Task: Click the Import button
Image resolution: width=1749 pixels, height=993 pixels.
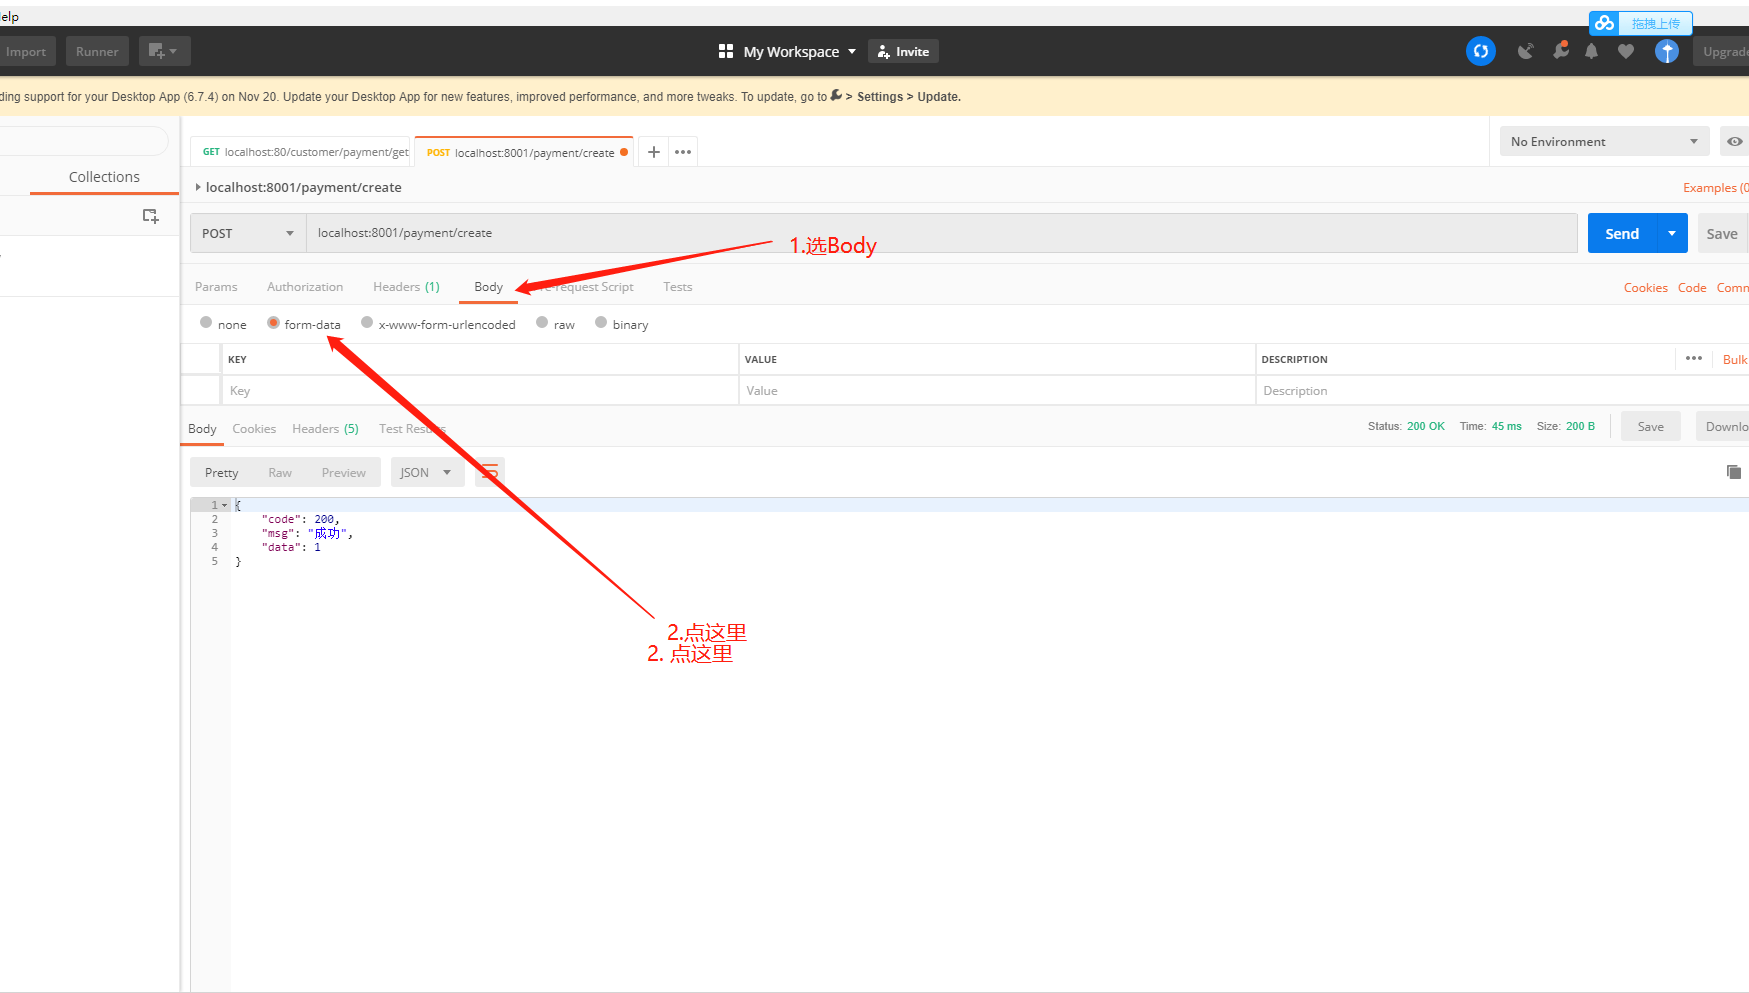Action: point(26,51)
